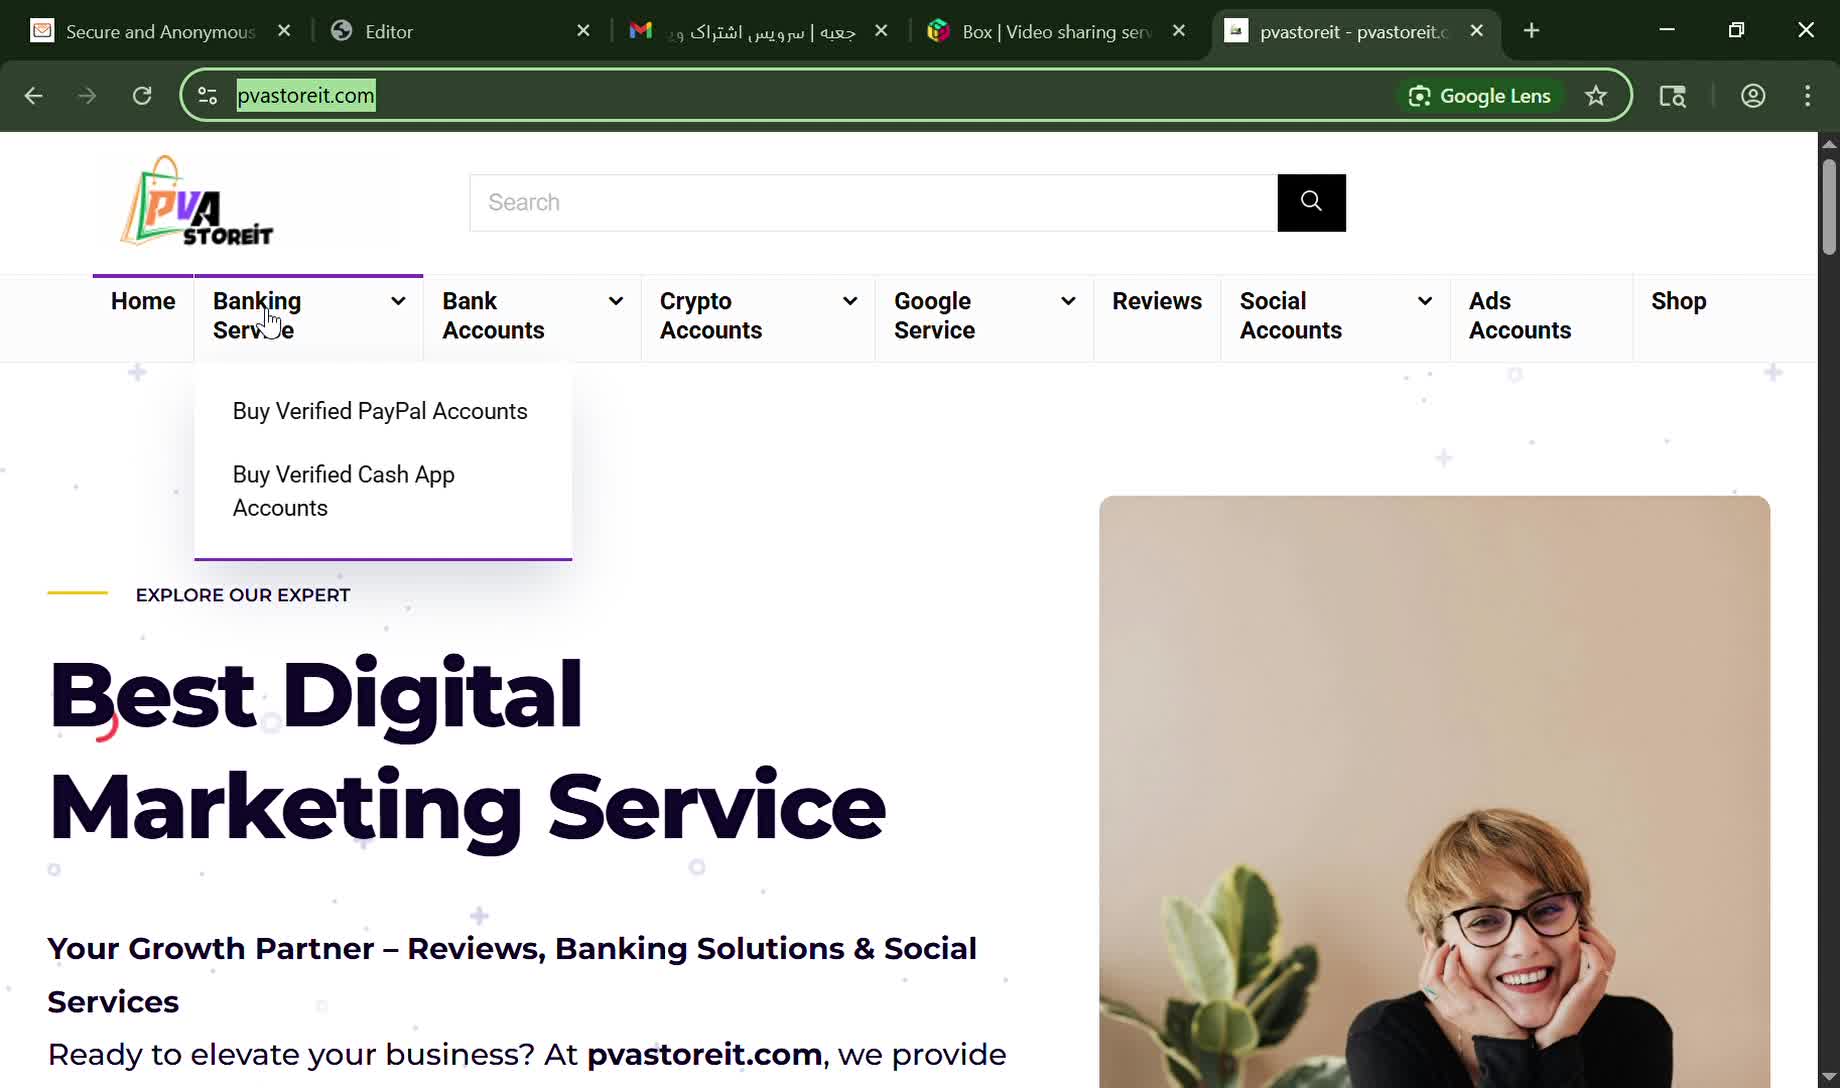Reload the current page
1840x1088 pixels.
point(142,96)
